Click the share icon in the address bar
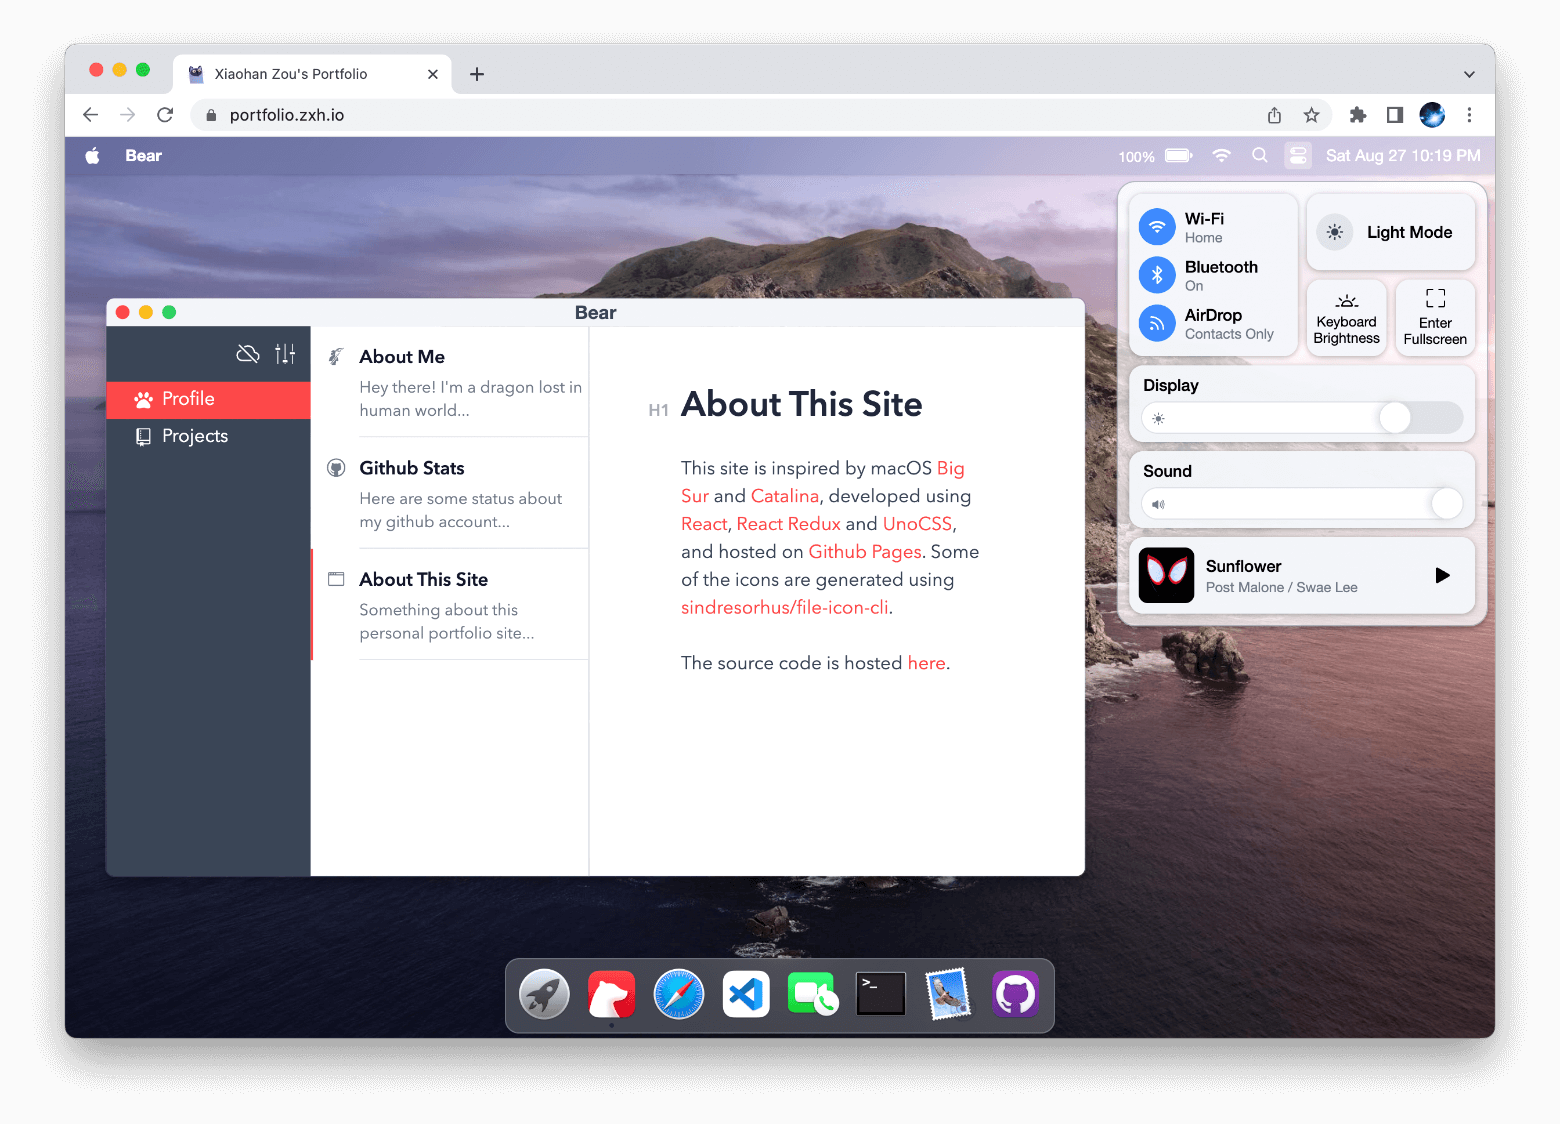Viewport: 1560px width, 1124px height. [1274, 115]
